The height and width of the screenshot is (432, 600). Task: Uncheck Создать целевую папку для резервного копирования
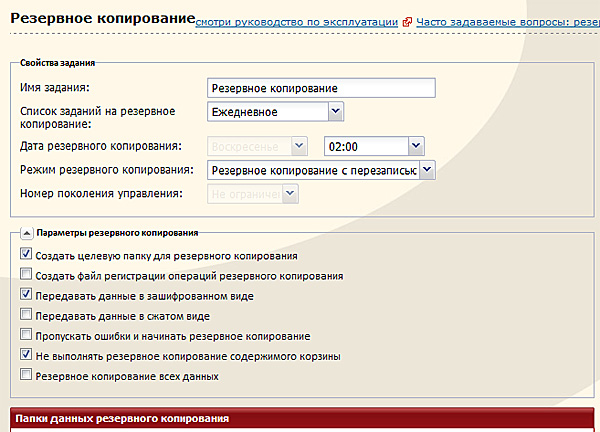tap(26, 256)
